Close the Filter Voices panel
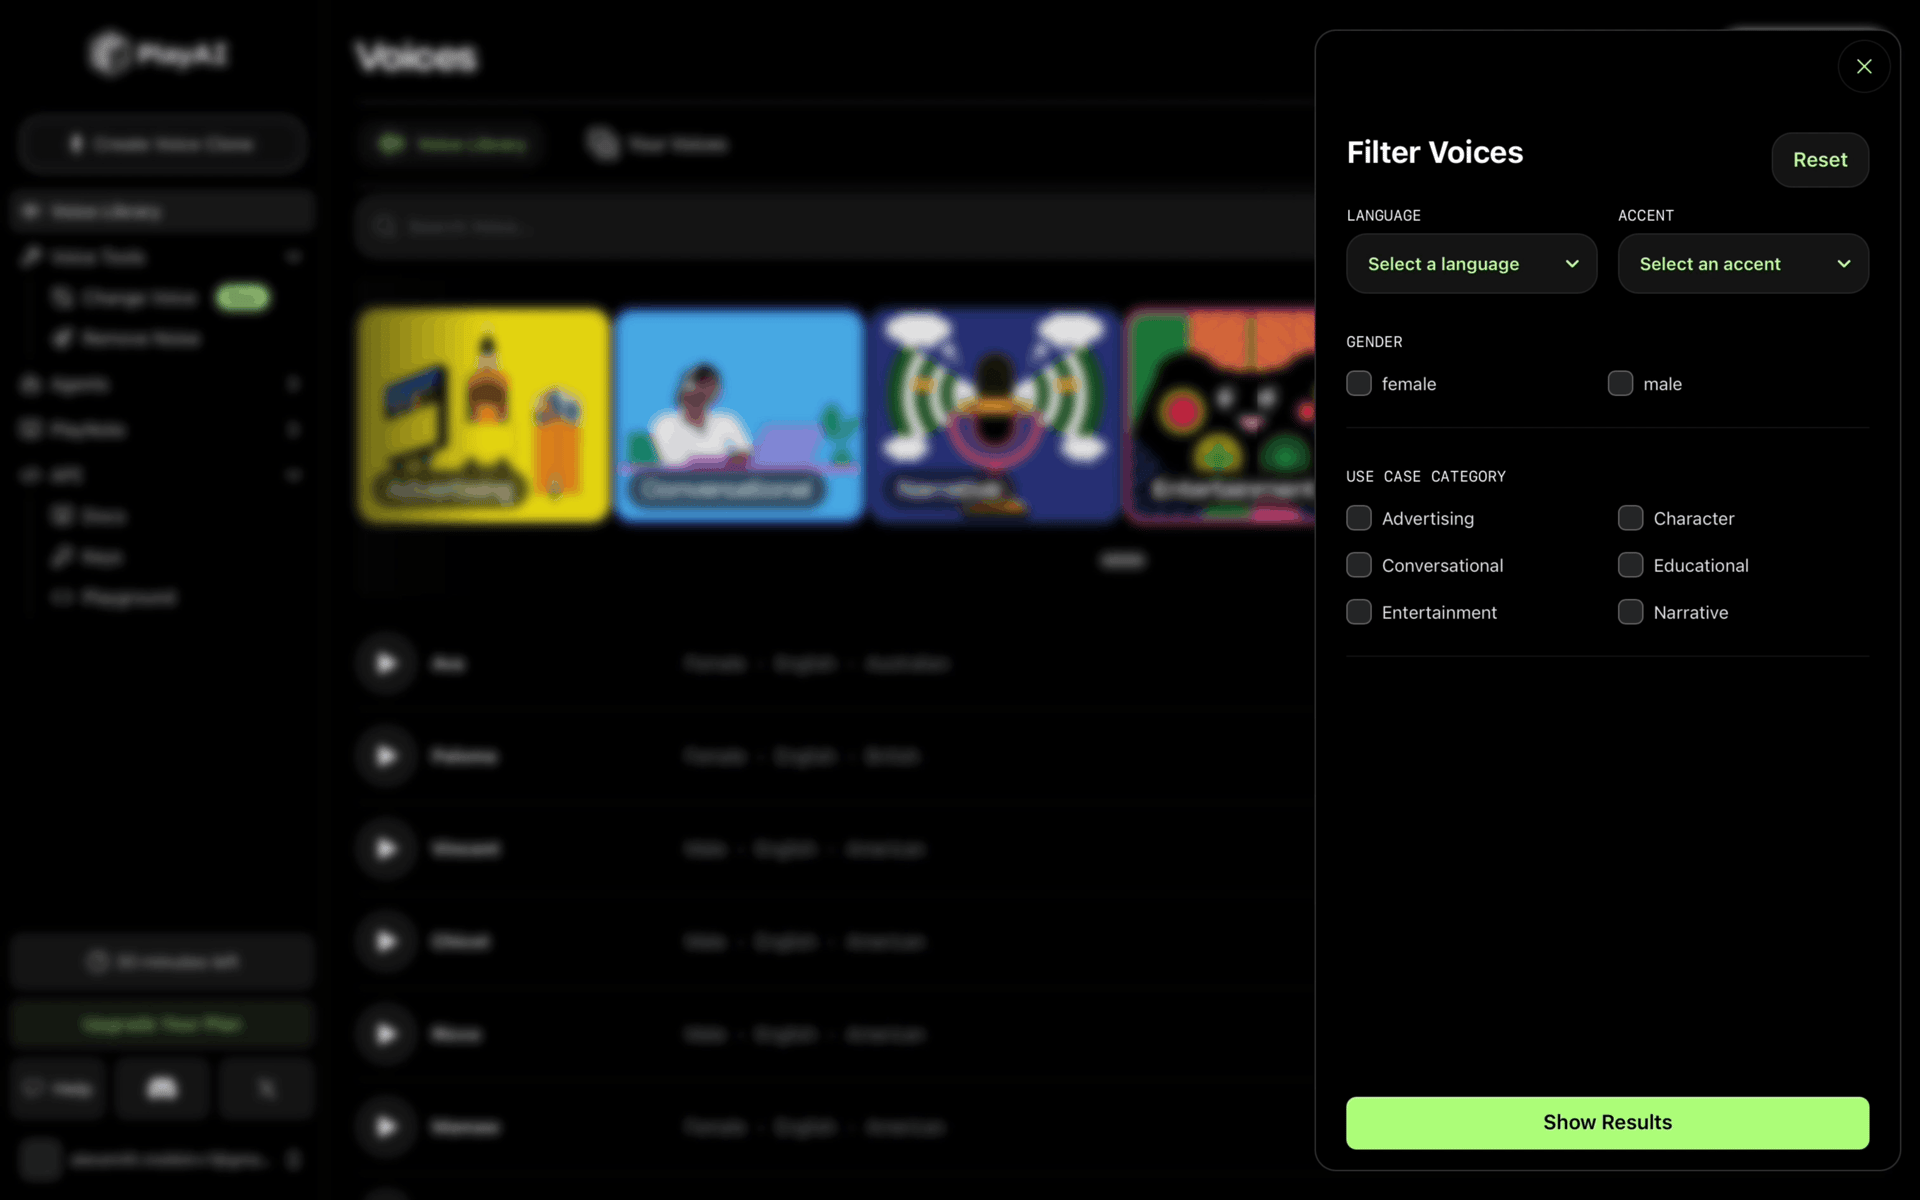The image size is (1920, 1200). [x=1863, y=66]
